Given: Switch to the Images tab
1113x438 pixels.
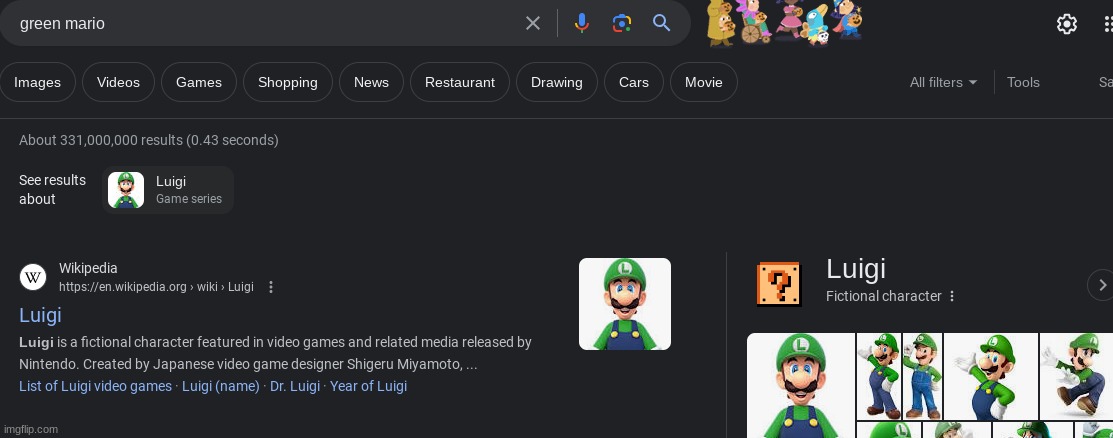Looking at the screenshot, I should (x=38, y=82).
